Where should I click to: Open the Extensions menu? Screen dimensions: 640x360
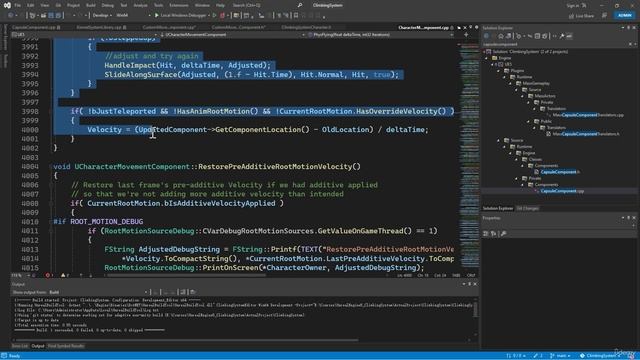tap(179, 5)
